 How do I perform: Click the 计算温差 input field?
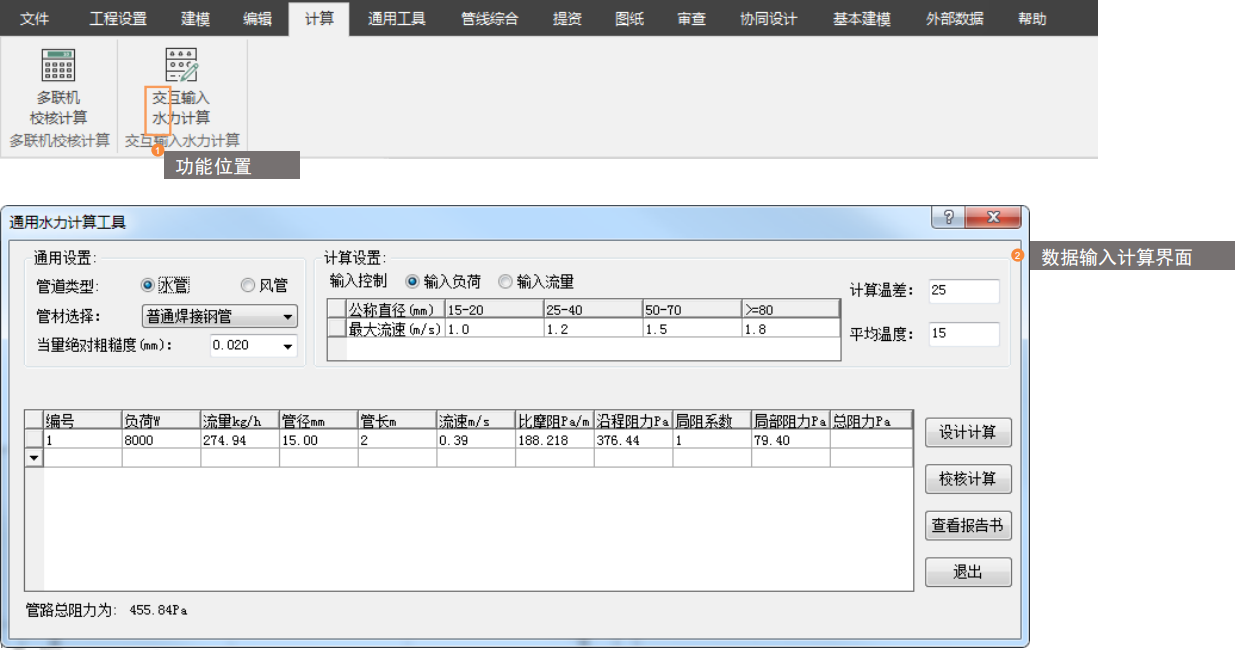point(963,291)
